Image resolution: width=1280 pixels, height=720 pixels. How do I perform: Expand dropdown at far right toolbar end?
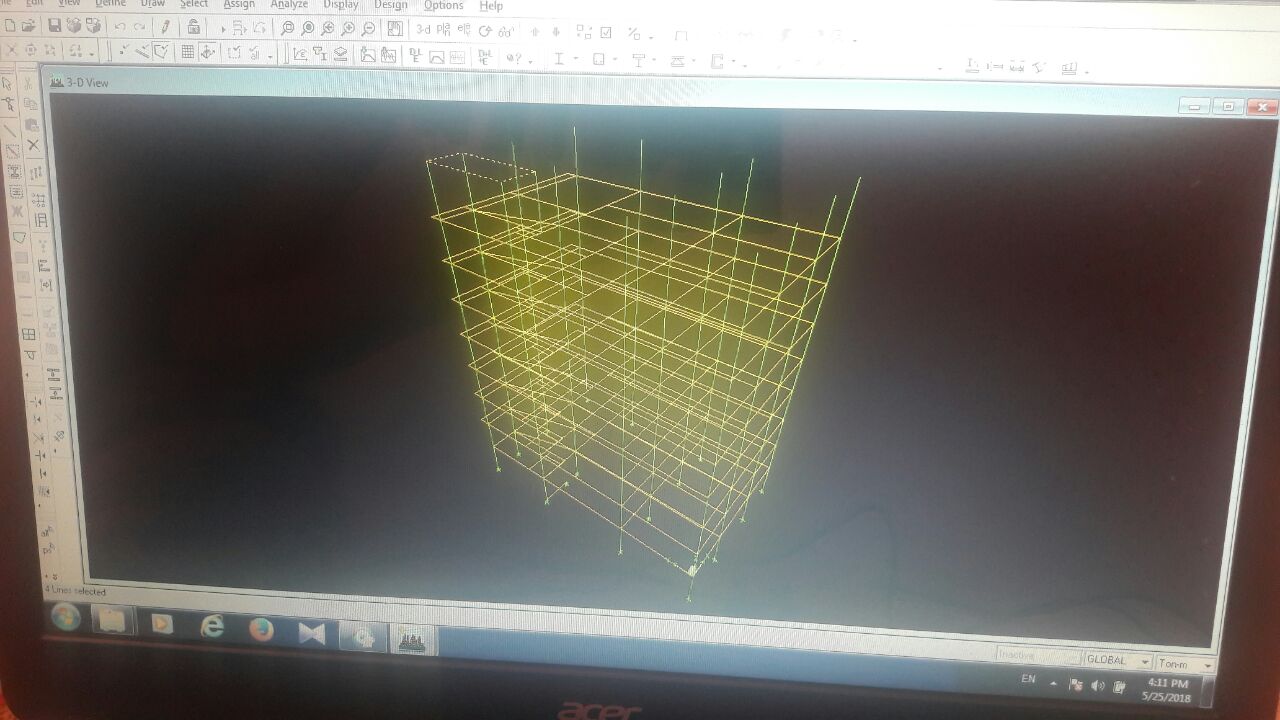[x=1087, y=71]
